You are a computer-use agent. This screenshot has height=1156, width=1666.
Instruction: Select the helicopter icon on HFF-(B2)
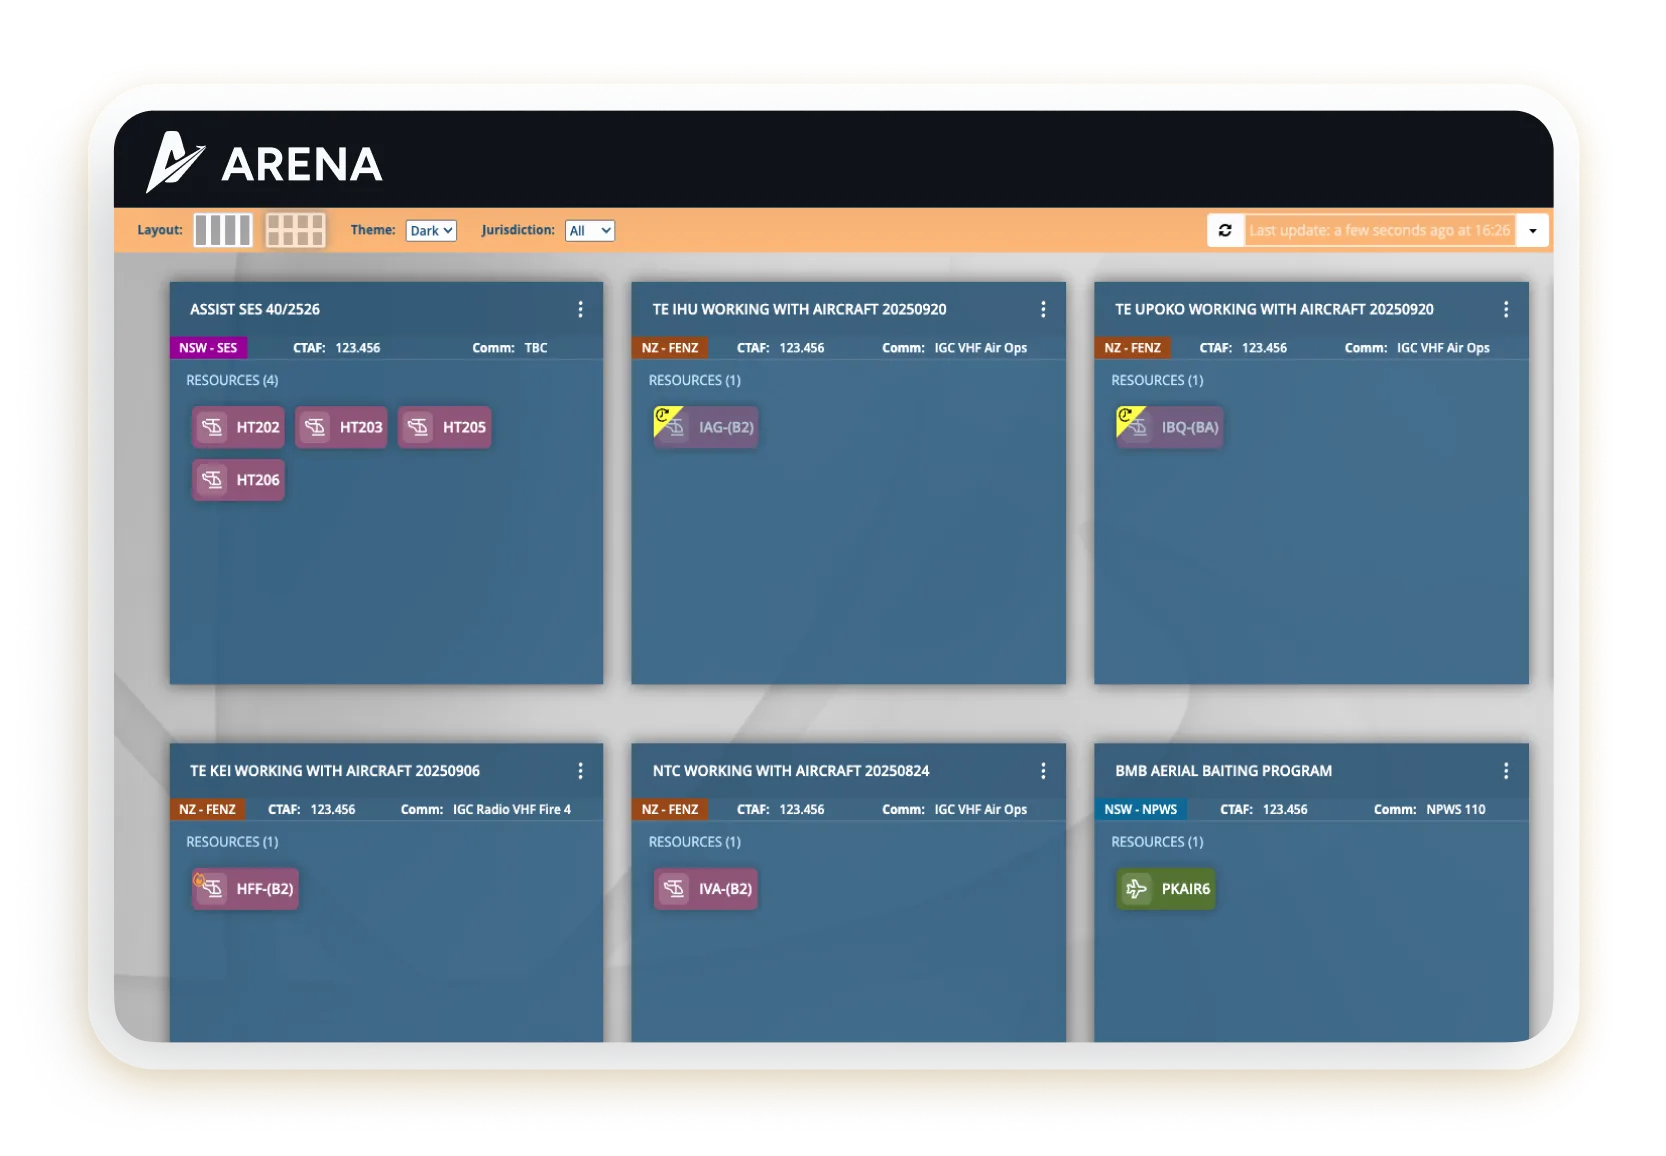(x=214, y=889)
